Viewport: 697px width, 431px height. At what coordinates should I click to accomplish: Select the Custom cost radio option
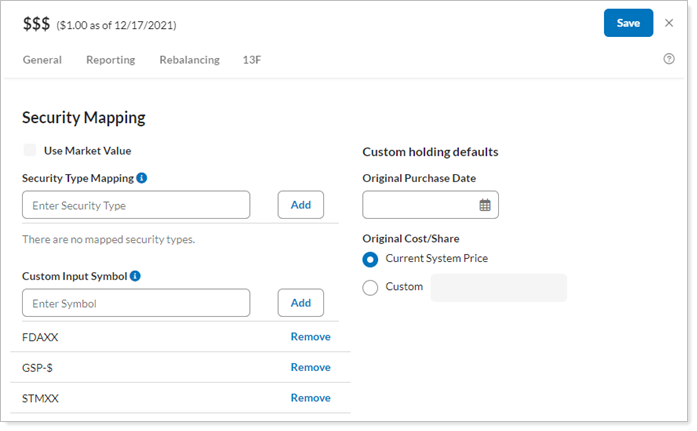pyautogui.click(x=371, y=288)
